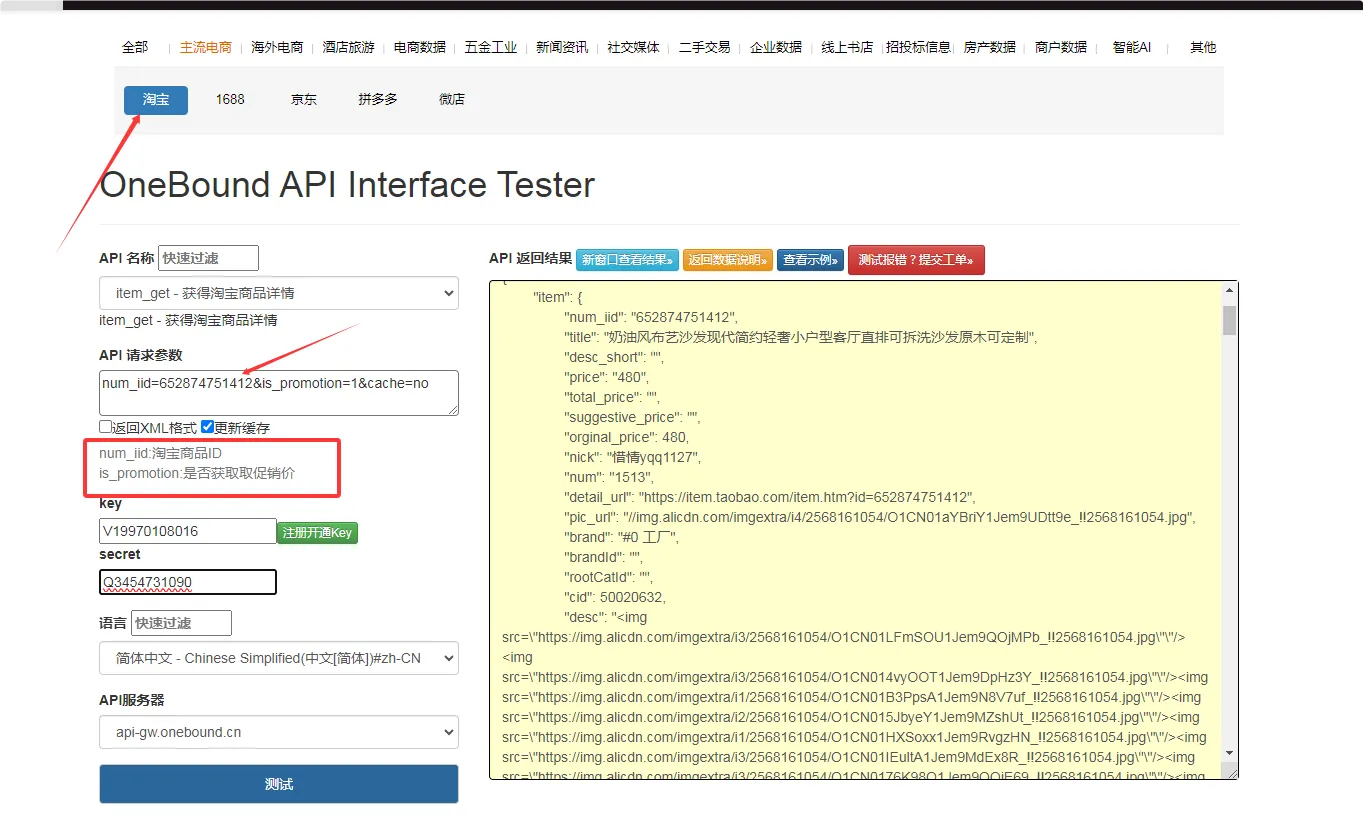Open the 商户数据 category
1363x822 pixels.
click(x=1061, y=47)
